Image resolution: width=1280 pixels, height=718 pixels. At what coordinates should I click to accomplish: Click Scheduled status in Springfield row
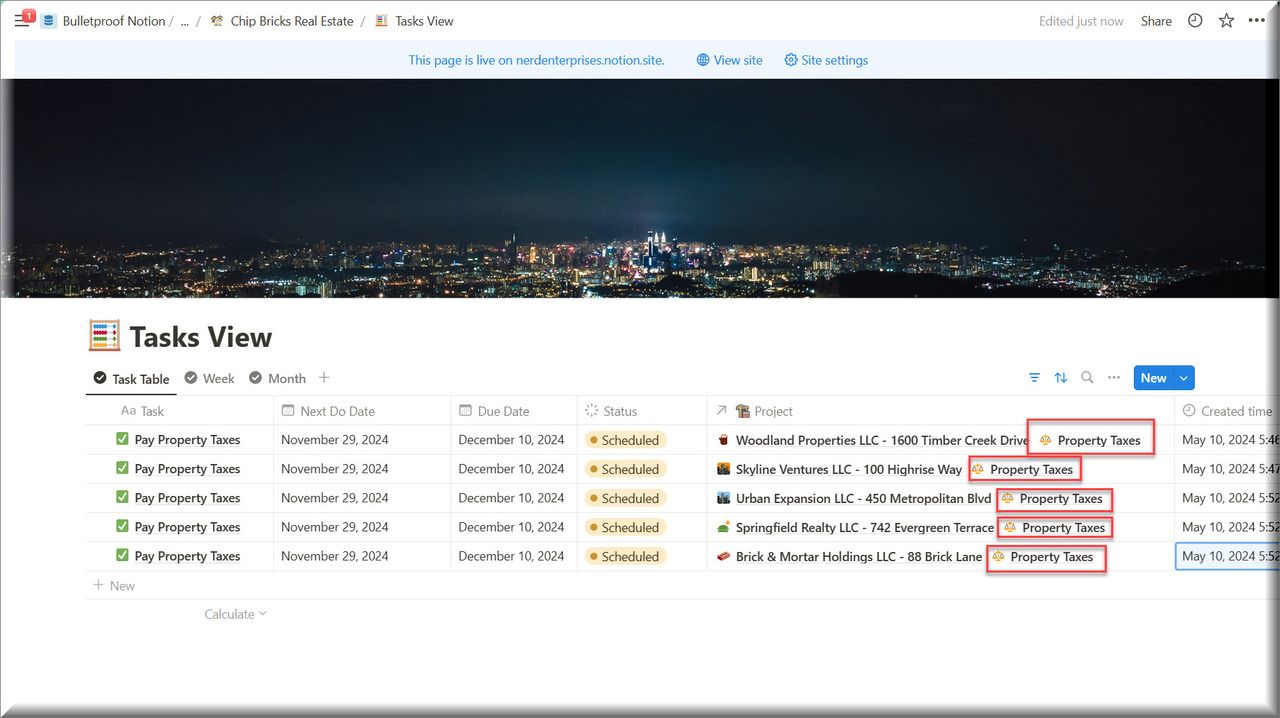[x=625, y=527]
